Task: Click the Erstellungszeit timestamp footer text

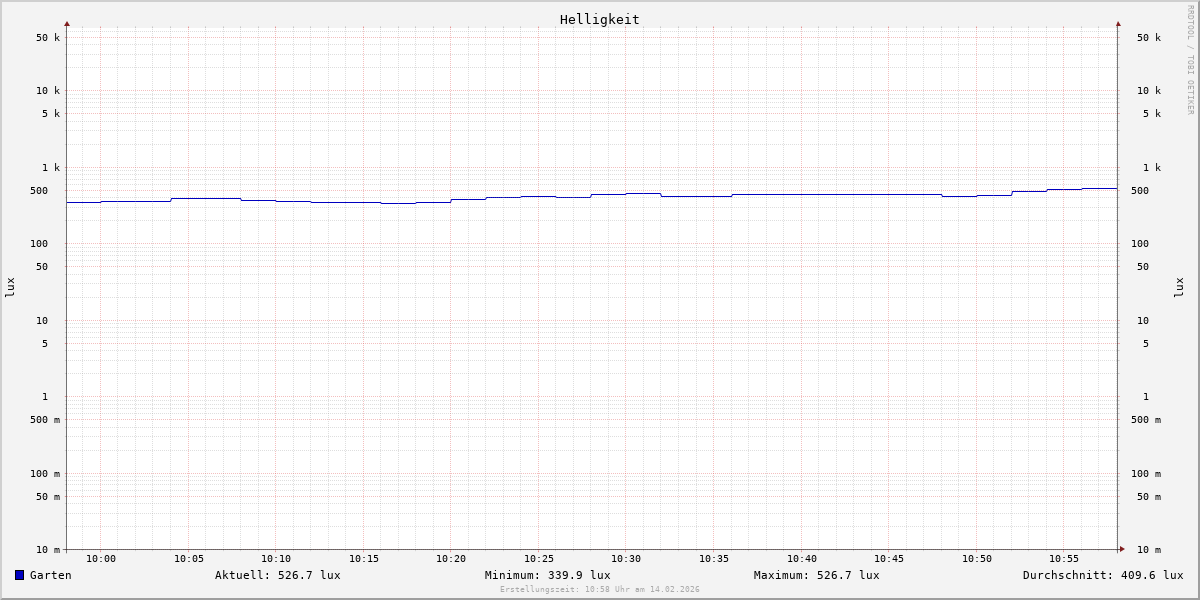Action: coord(599,590)
